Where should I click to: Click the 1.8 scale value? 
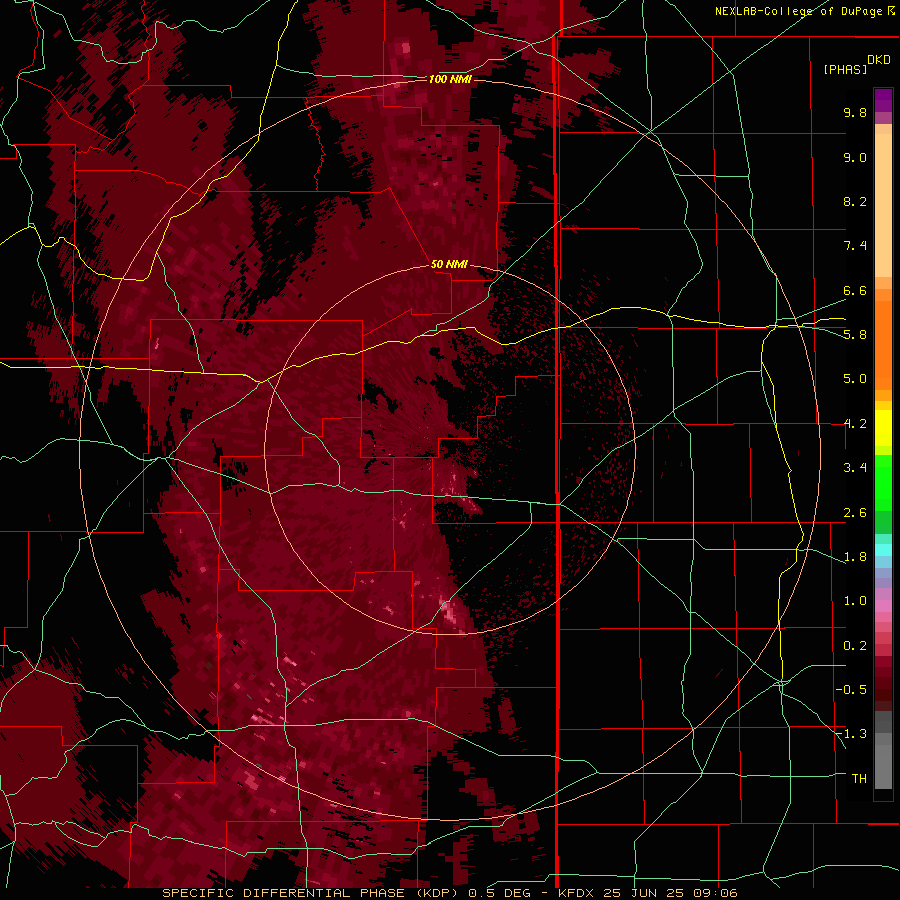855,557
